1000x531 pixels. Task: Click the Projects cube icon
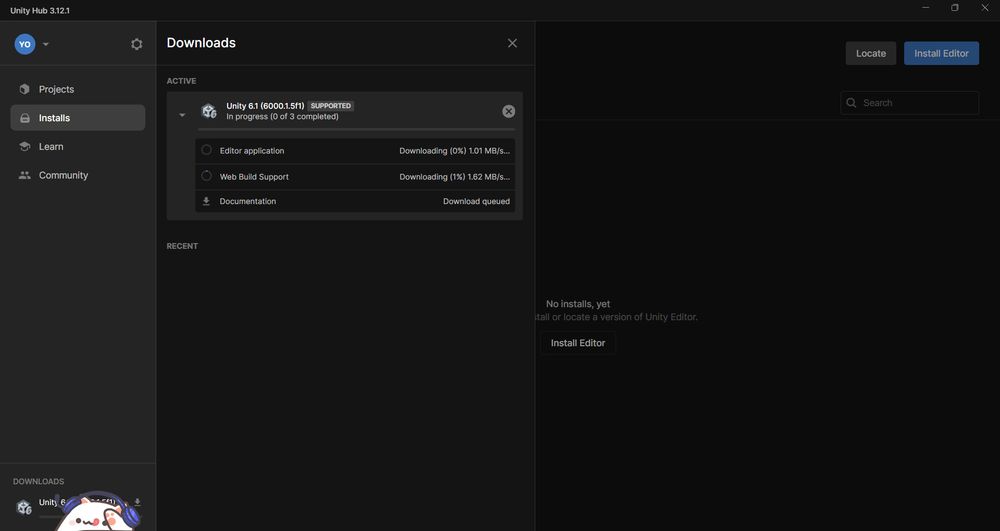[x=24, y=89]
